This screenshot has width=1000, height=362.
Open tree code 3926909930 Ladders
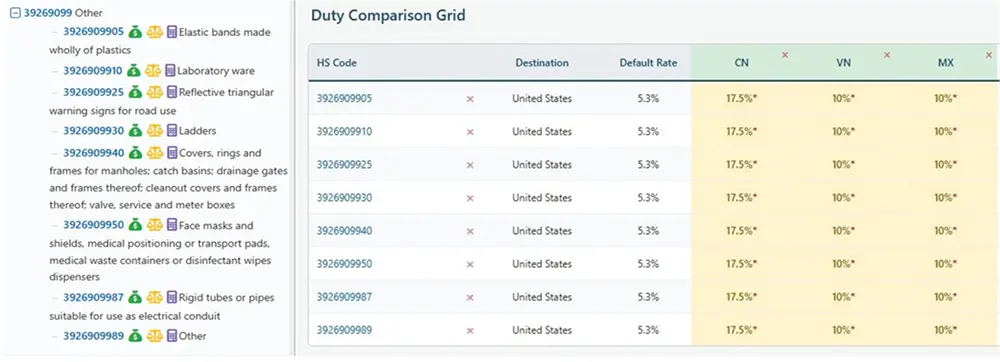point(94,131)
